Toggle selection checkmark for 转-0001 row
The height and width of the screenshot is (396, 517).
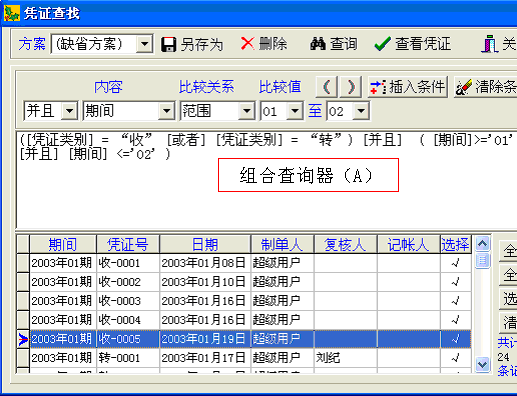pos(455,358)
